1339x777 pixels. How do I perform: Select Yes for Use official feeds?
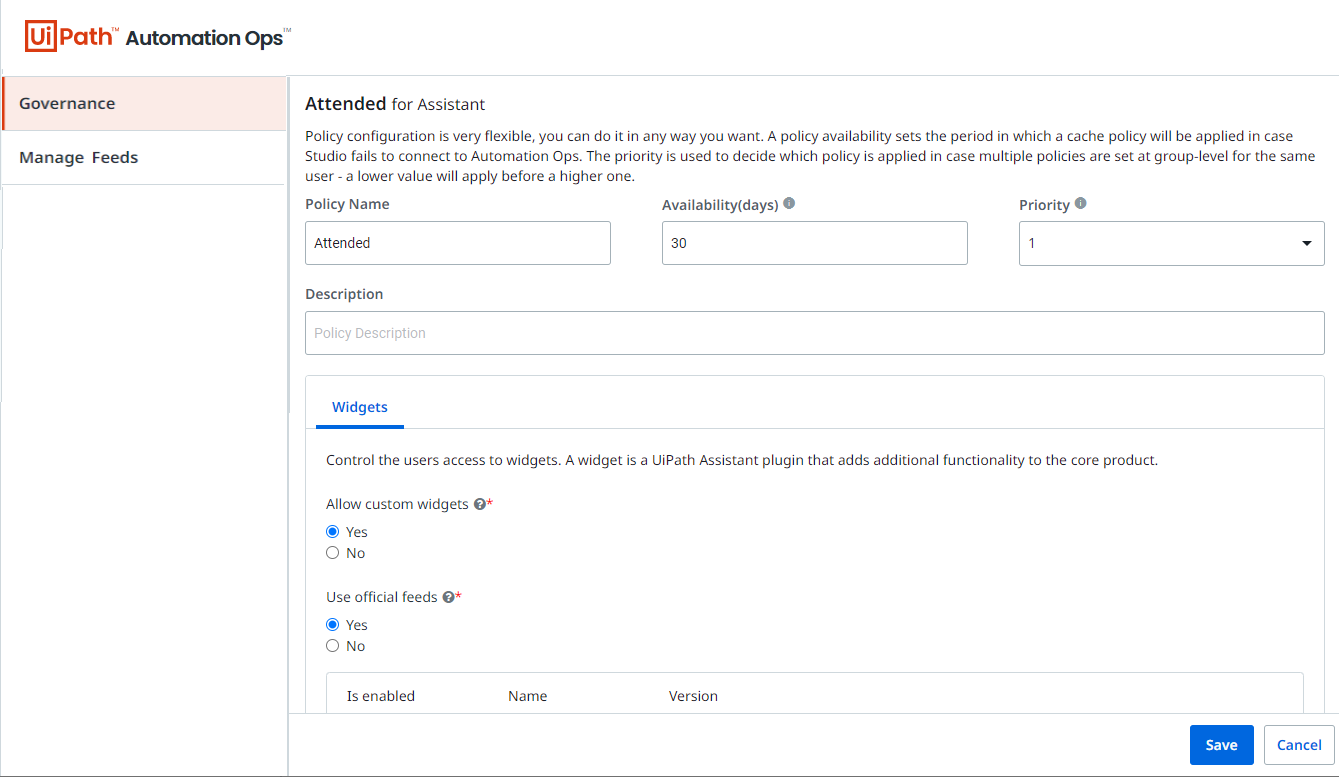click(x=333, y=625)
